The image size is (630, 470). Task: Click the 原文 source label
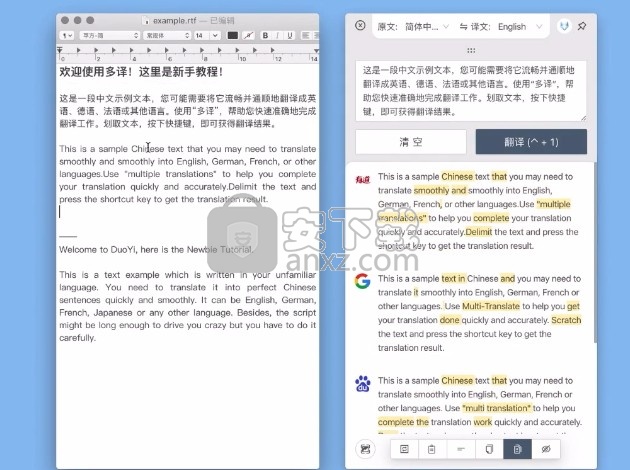pos(387,27)
